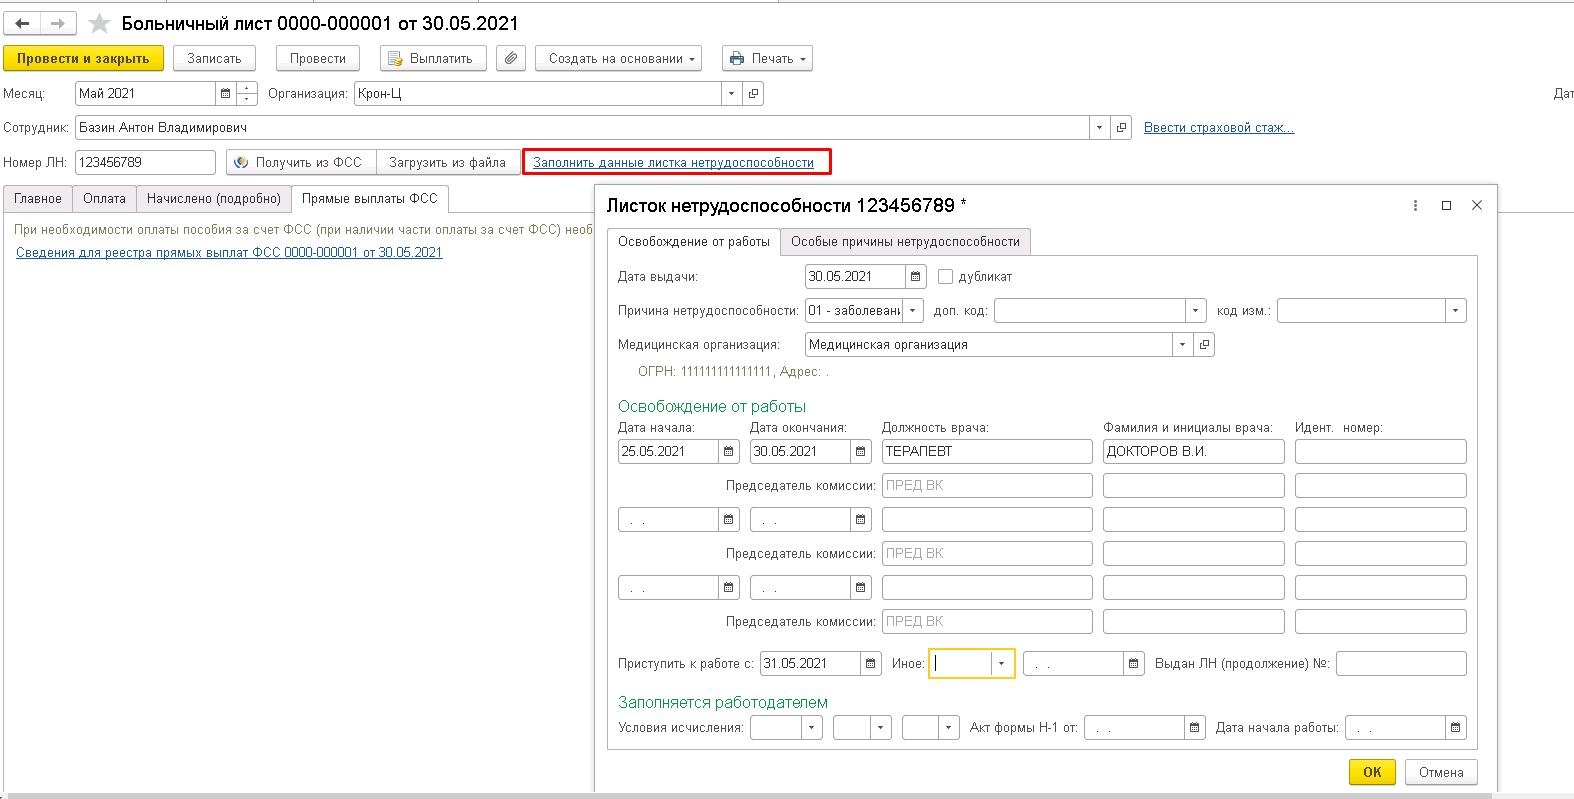Step the Месяц value with the spinner
1574x799 pixels.
pos(247,94)
